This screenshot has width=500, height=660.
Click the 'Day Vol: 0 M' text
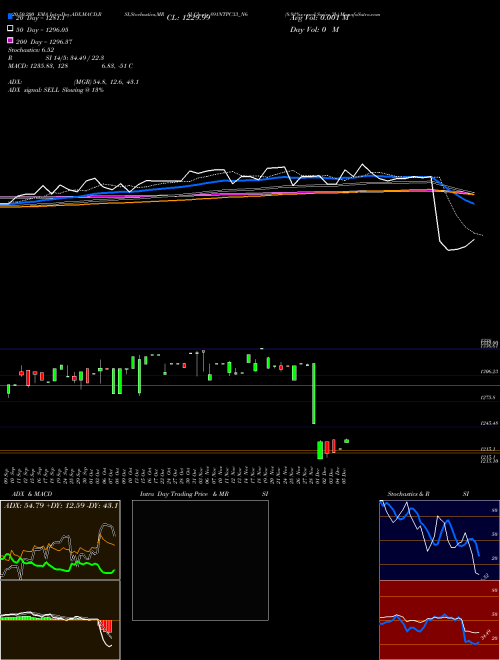(x=314, y=30)
